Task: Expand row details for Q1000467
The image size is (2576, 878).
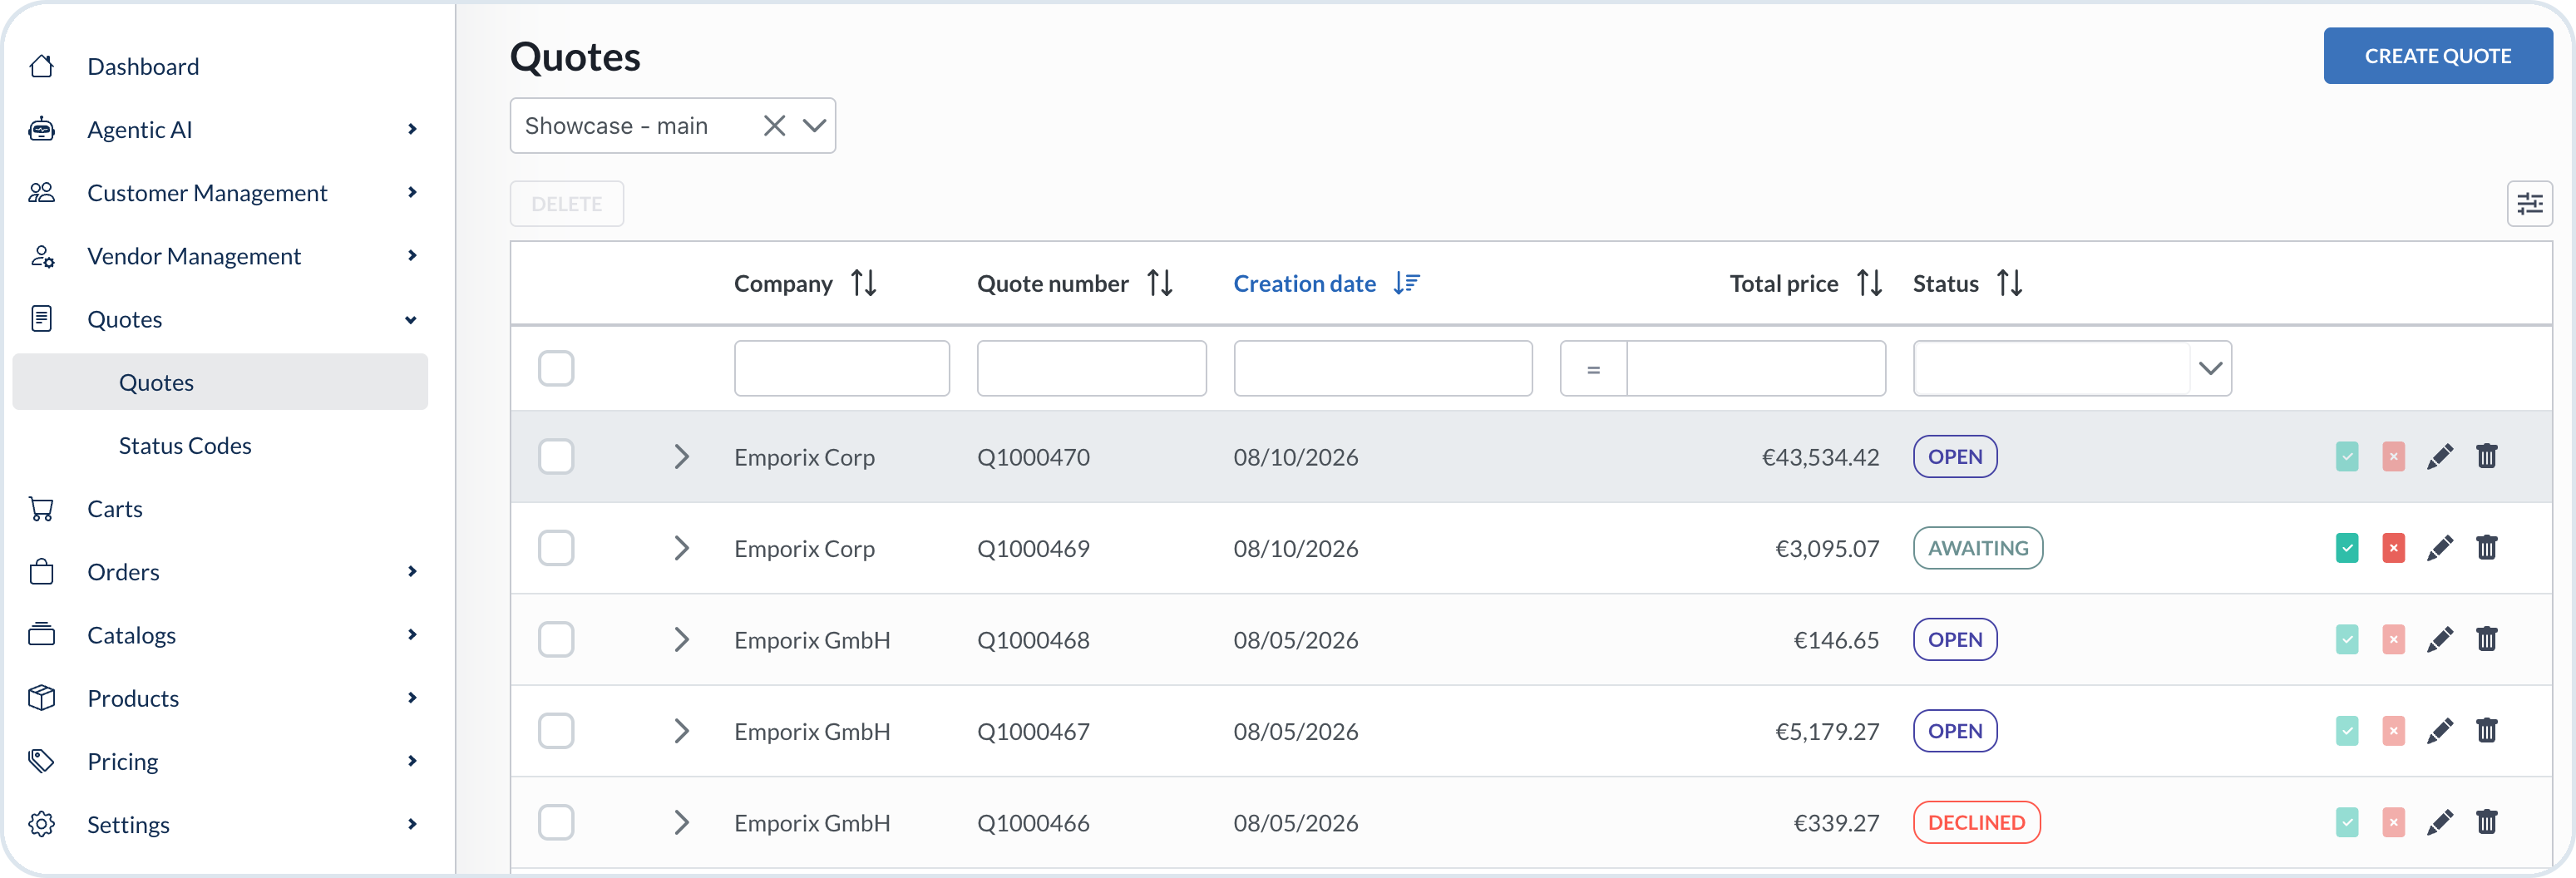Action: click(681, 731)
